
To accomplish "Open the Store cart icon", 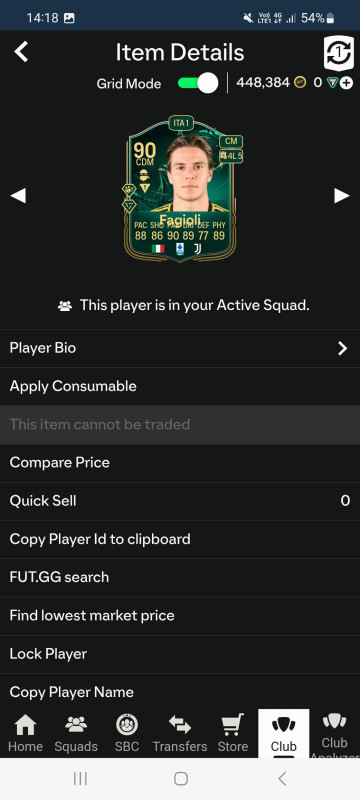I will (233, 725).
